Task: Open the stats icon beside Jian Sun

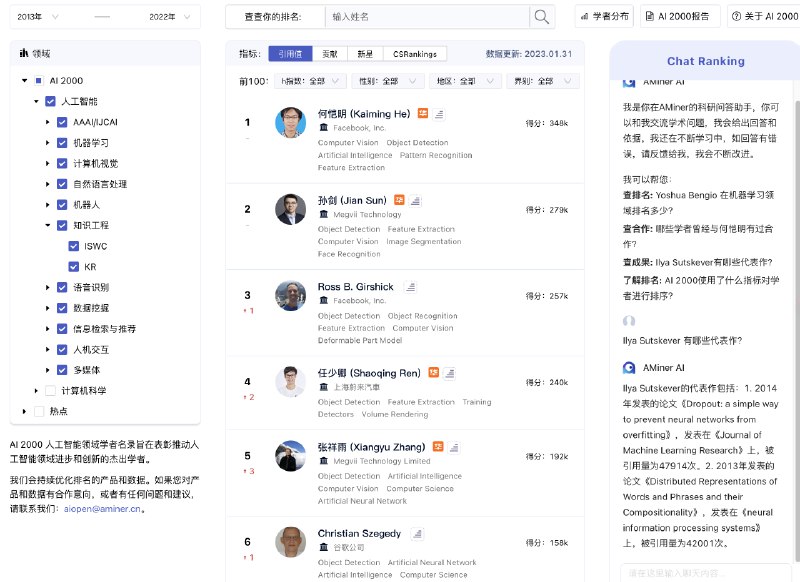Action: [x=416, y=201]
